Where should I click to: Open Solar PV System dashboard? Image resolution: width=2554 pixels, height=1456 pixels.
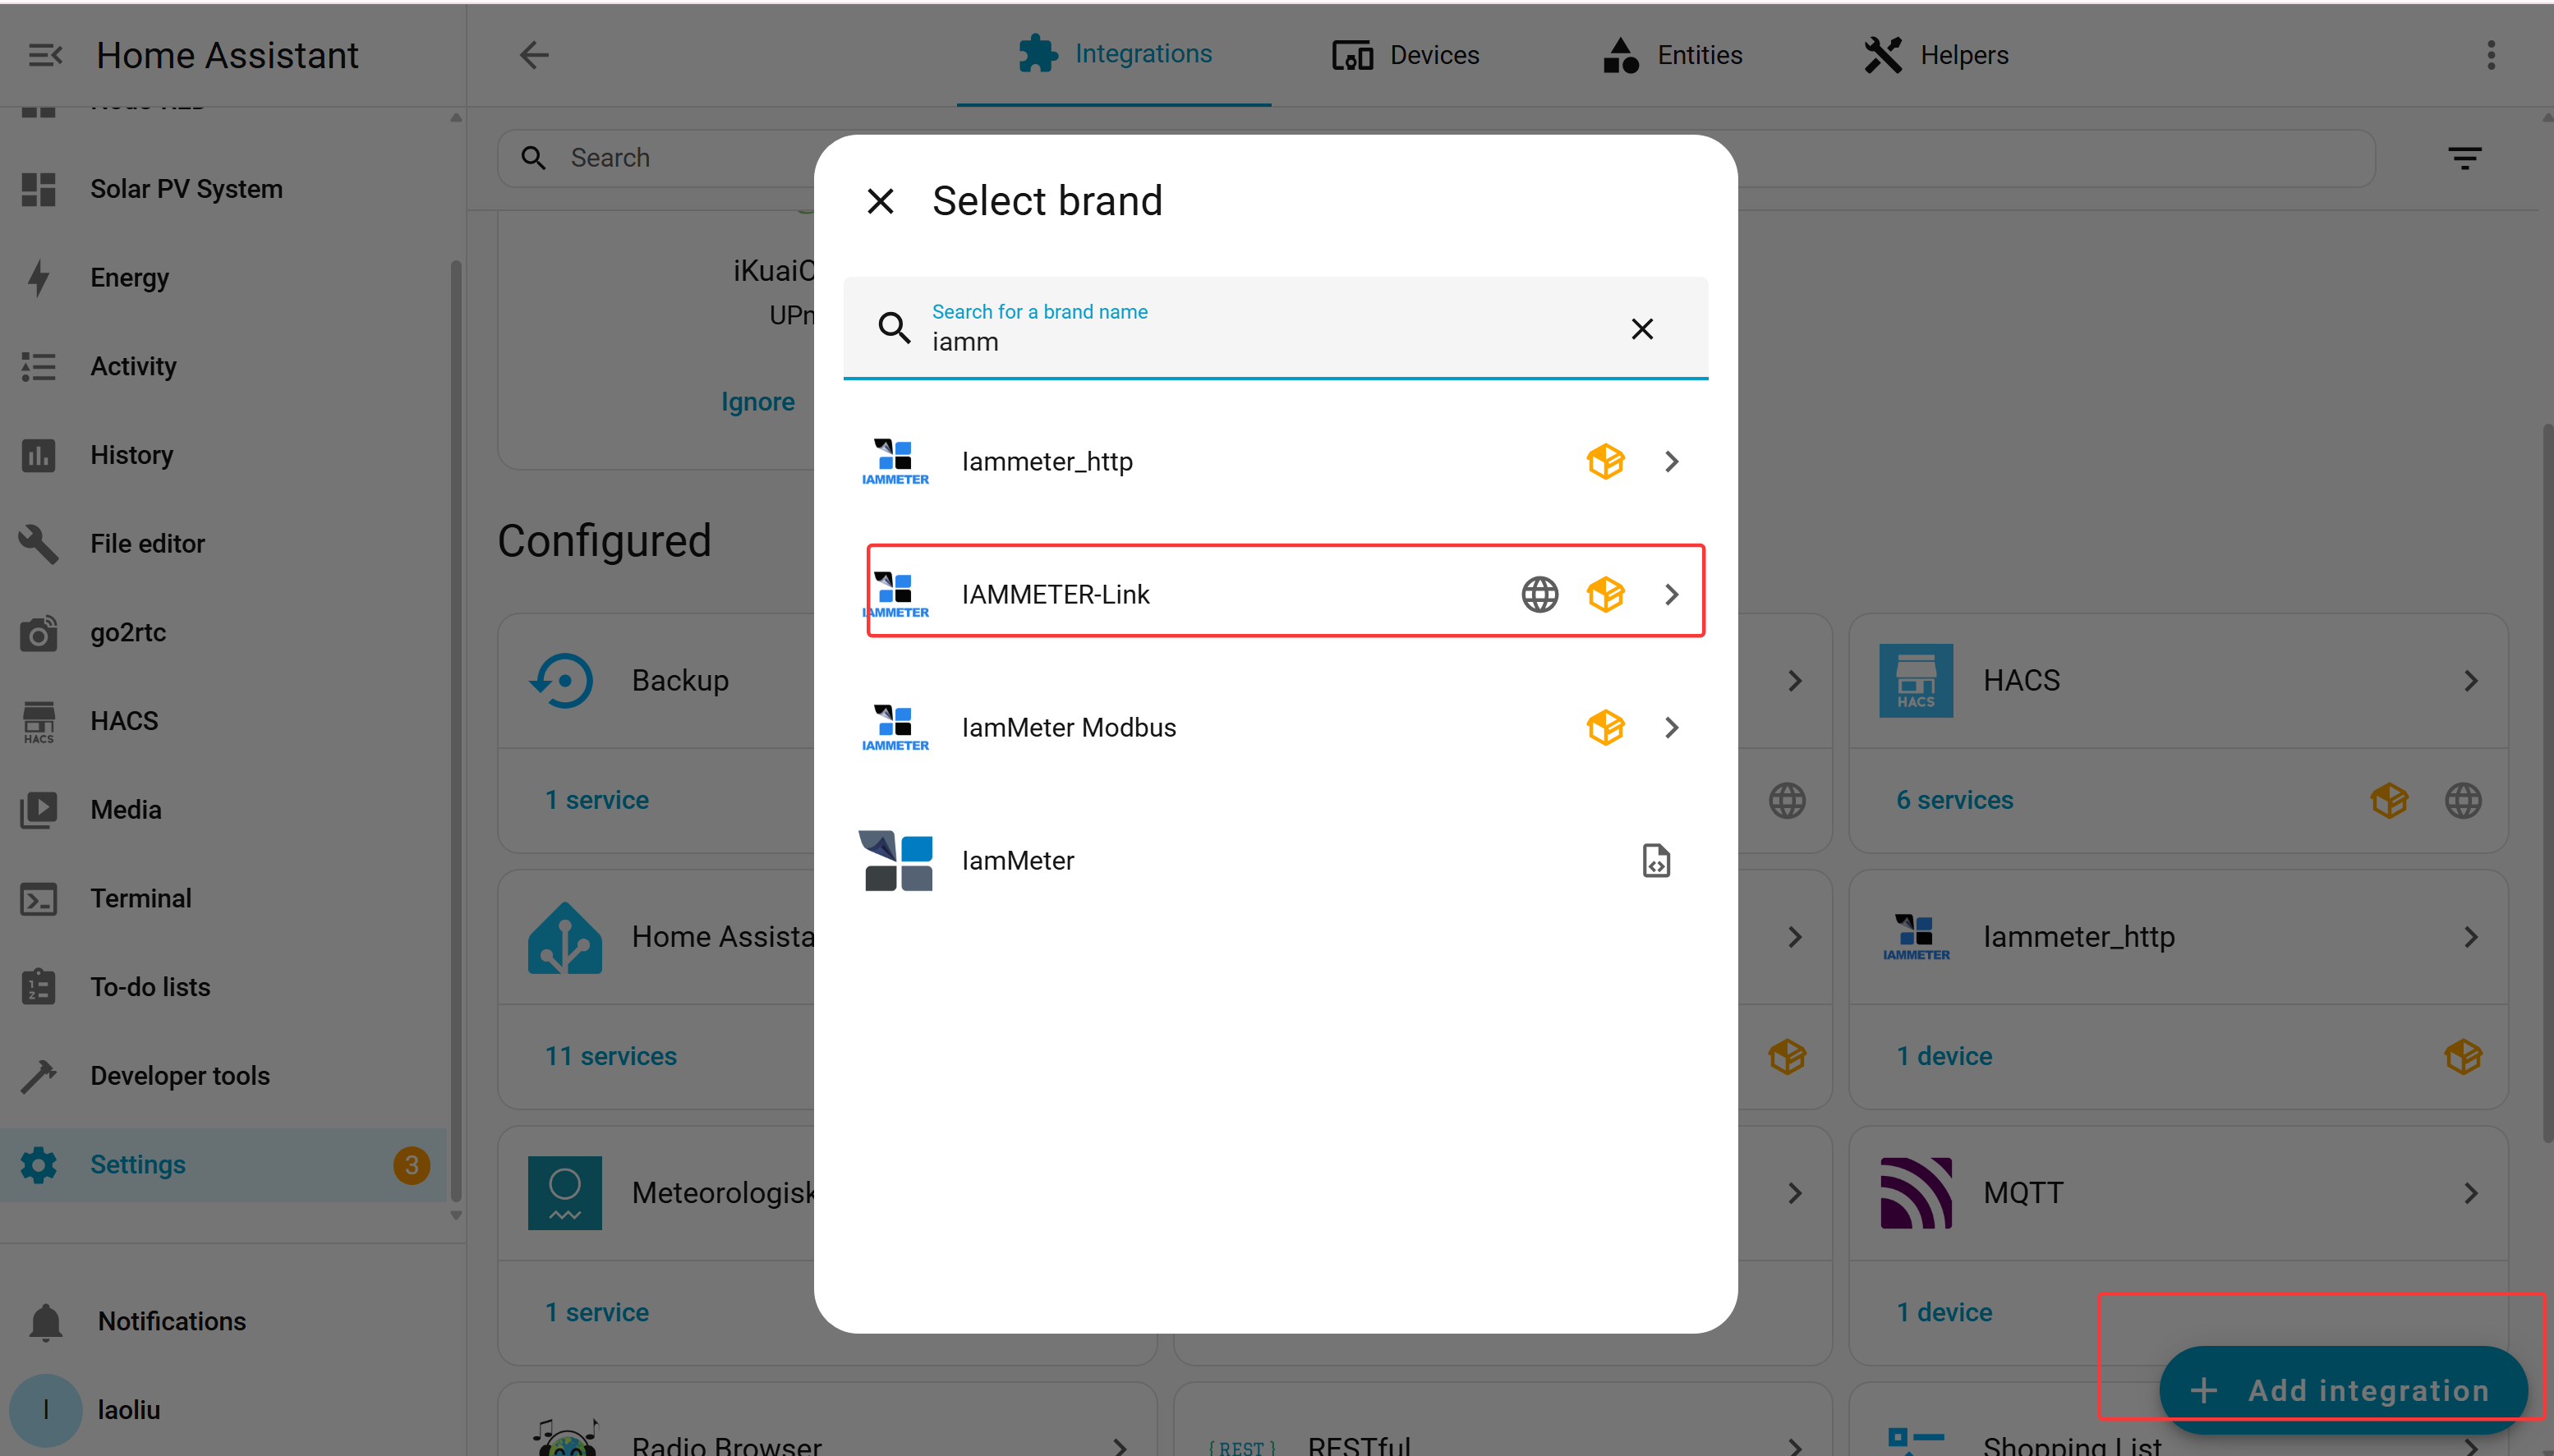(x=223, y=189)
